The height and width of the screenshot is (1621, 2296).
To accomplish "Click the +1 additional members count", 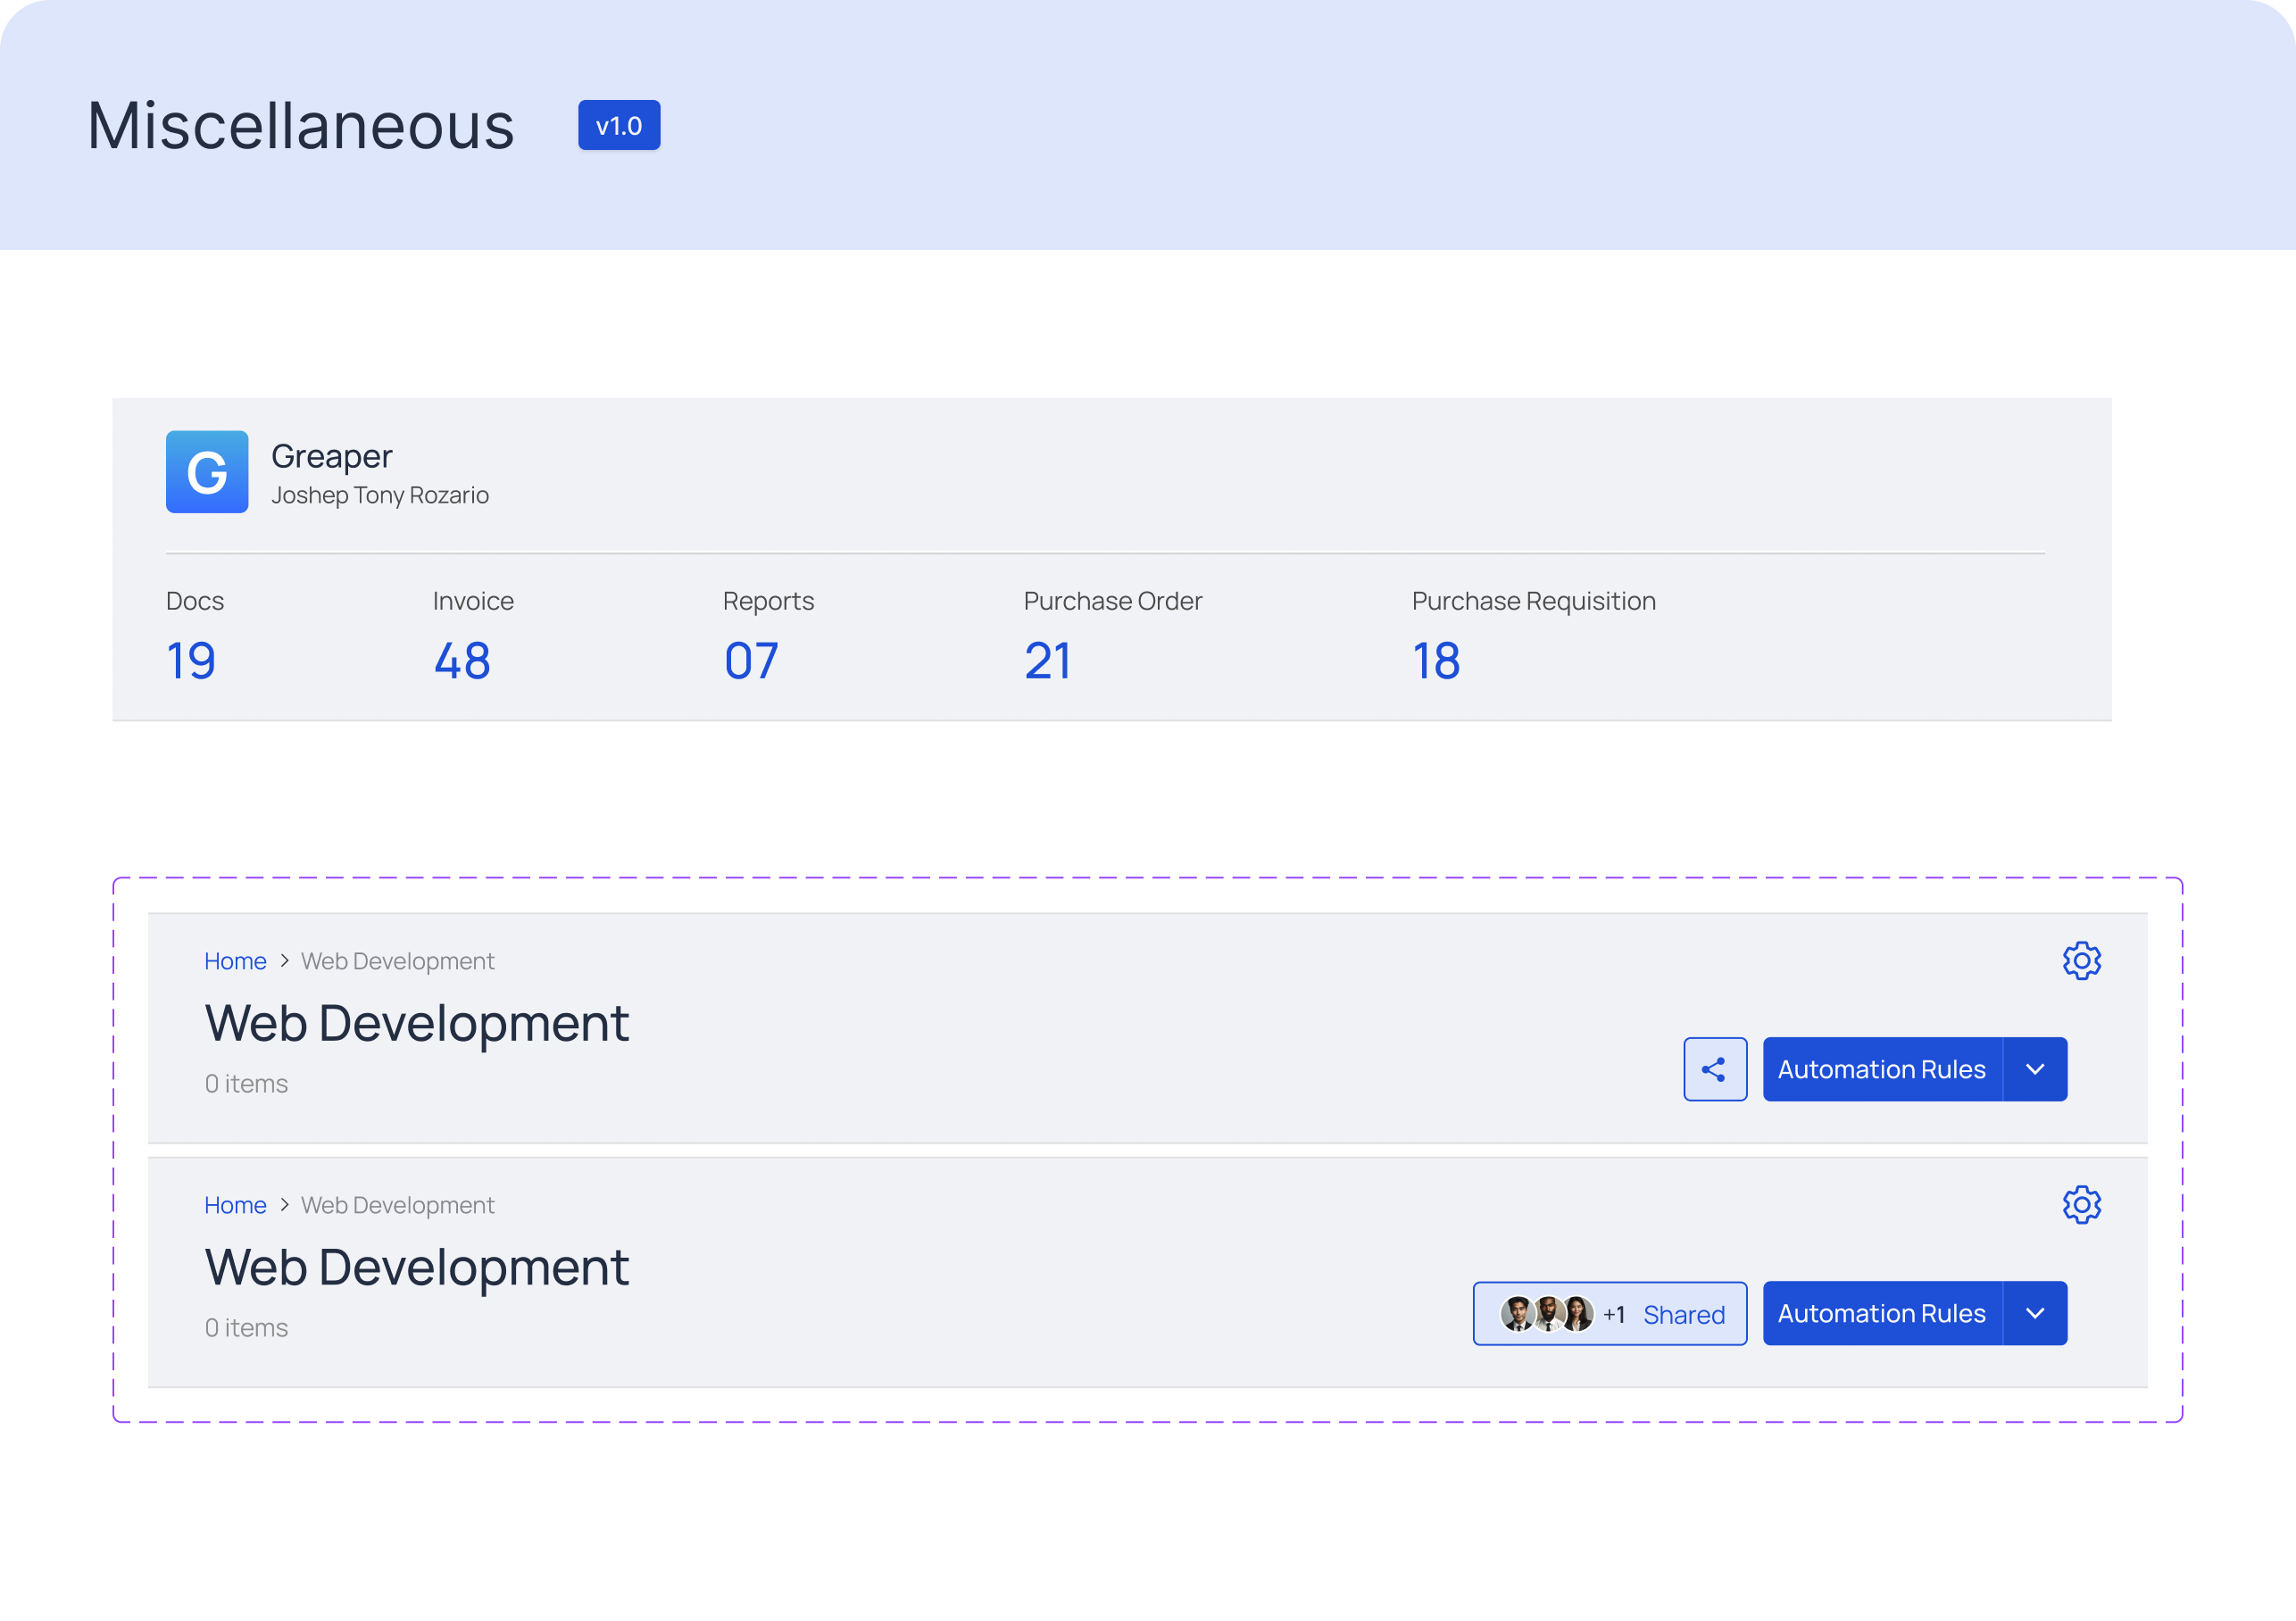I will click(1614, 1314).
